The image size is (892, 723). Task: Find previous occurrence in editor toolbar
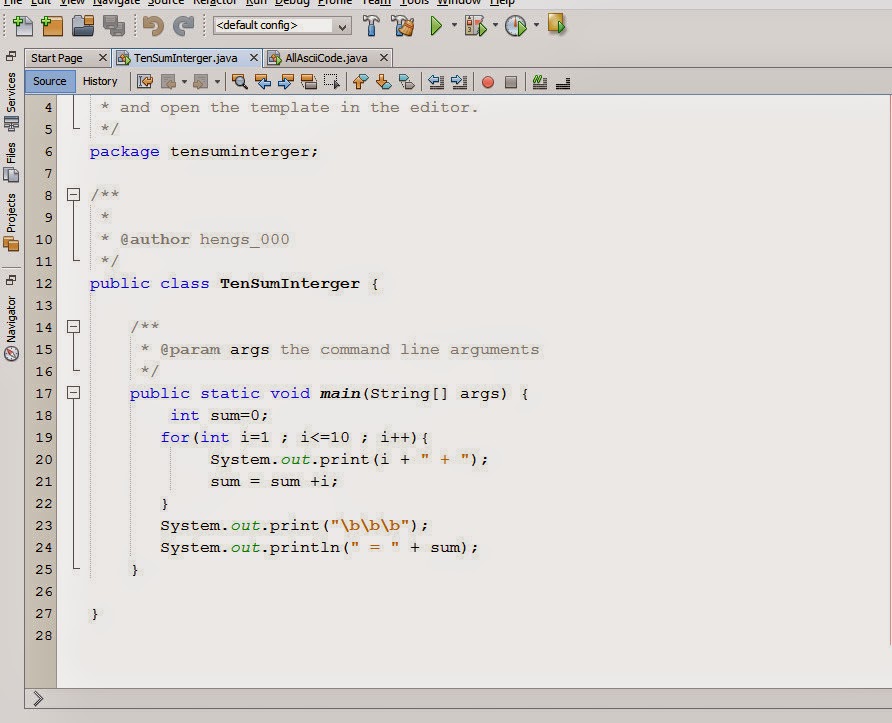click(262, 82)
